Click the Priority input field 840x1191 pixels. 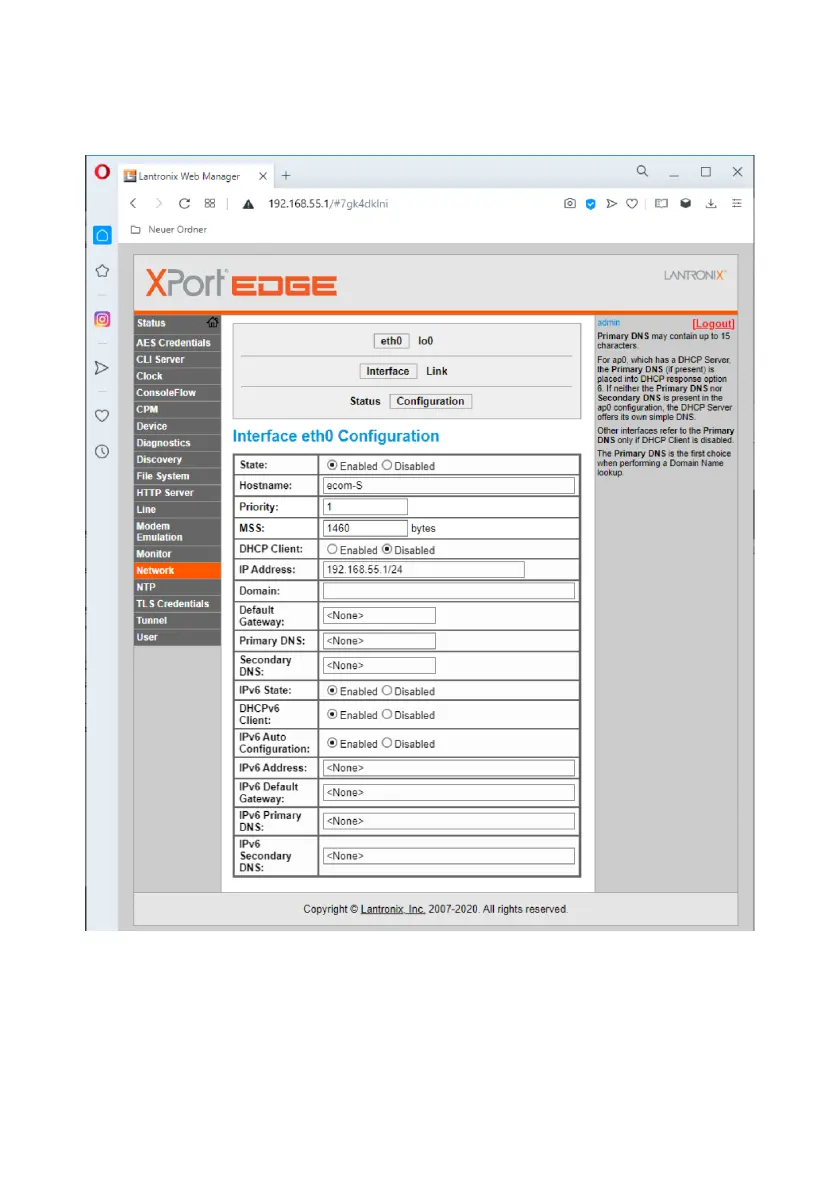(x=365, y=507)
